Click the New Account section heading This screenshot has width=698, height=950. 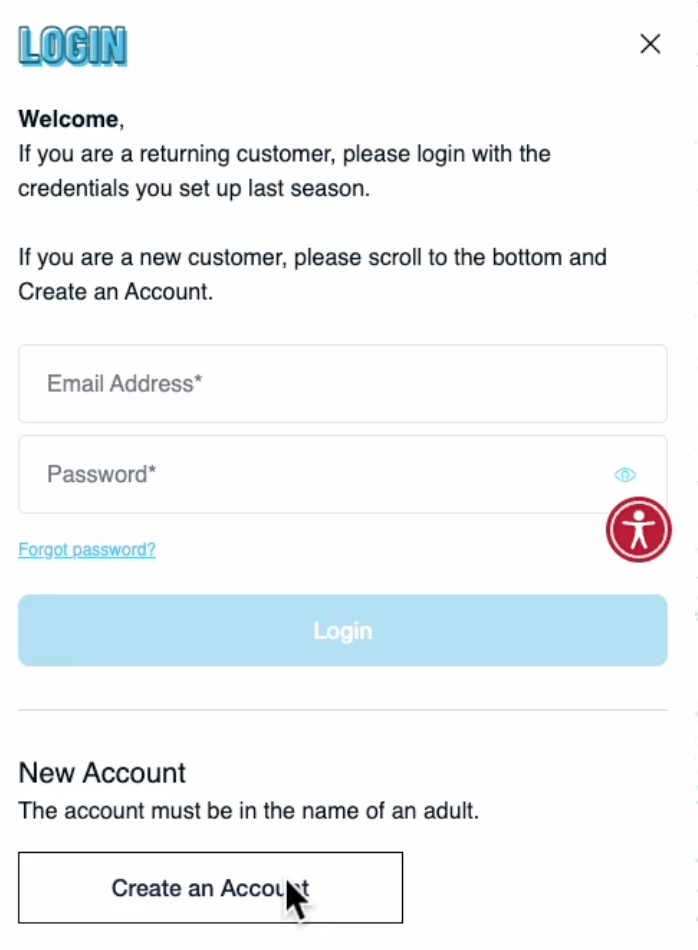tap(102, 772)
